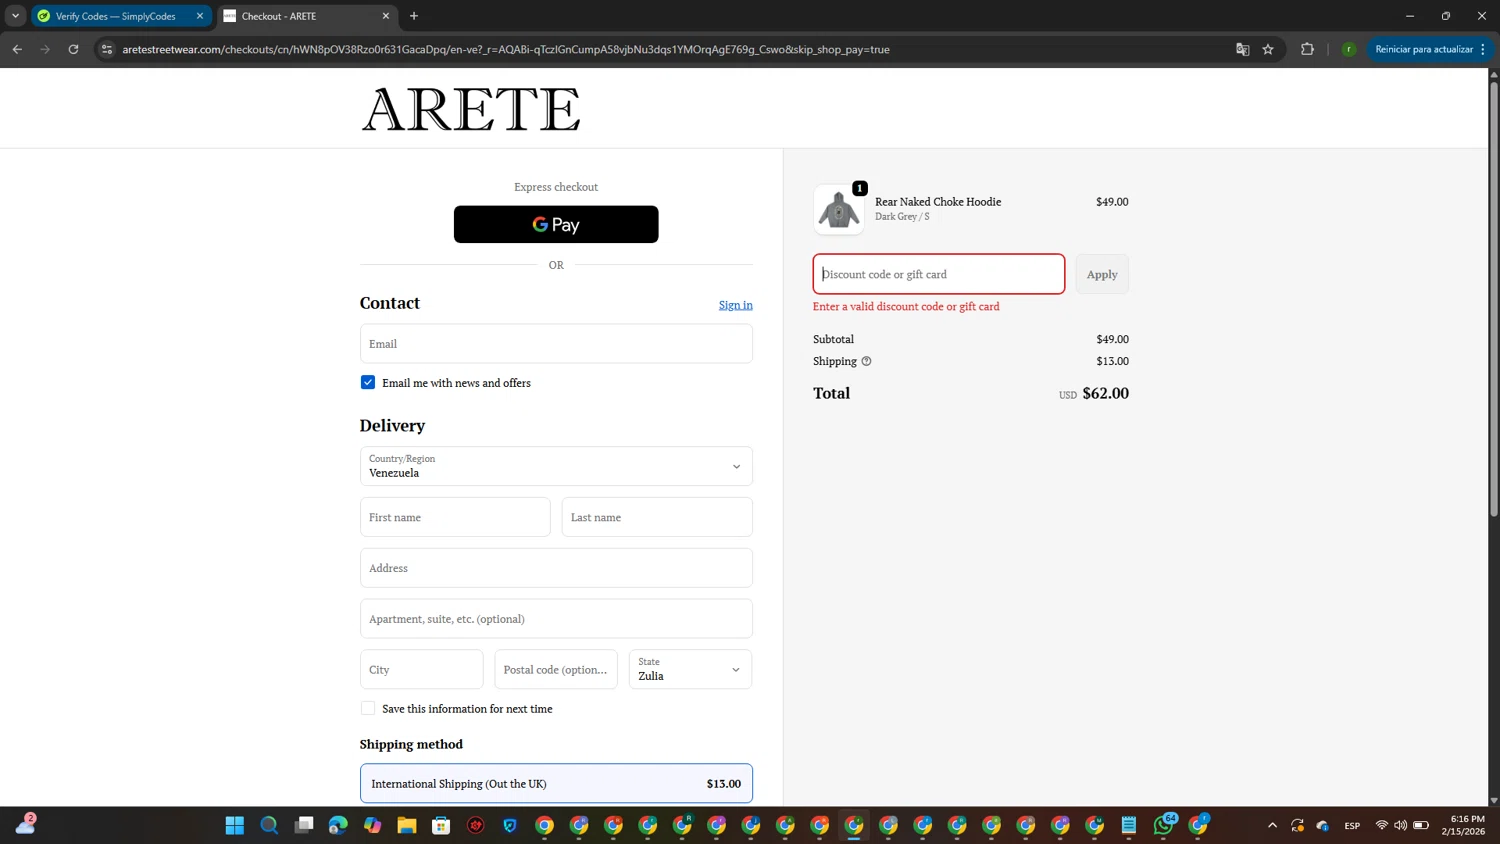Open a new browser tab
Image resolution: width=1500 pixels, height=844 pixels.
click(414, 16)
